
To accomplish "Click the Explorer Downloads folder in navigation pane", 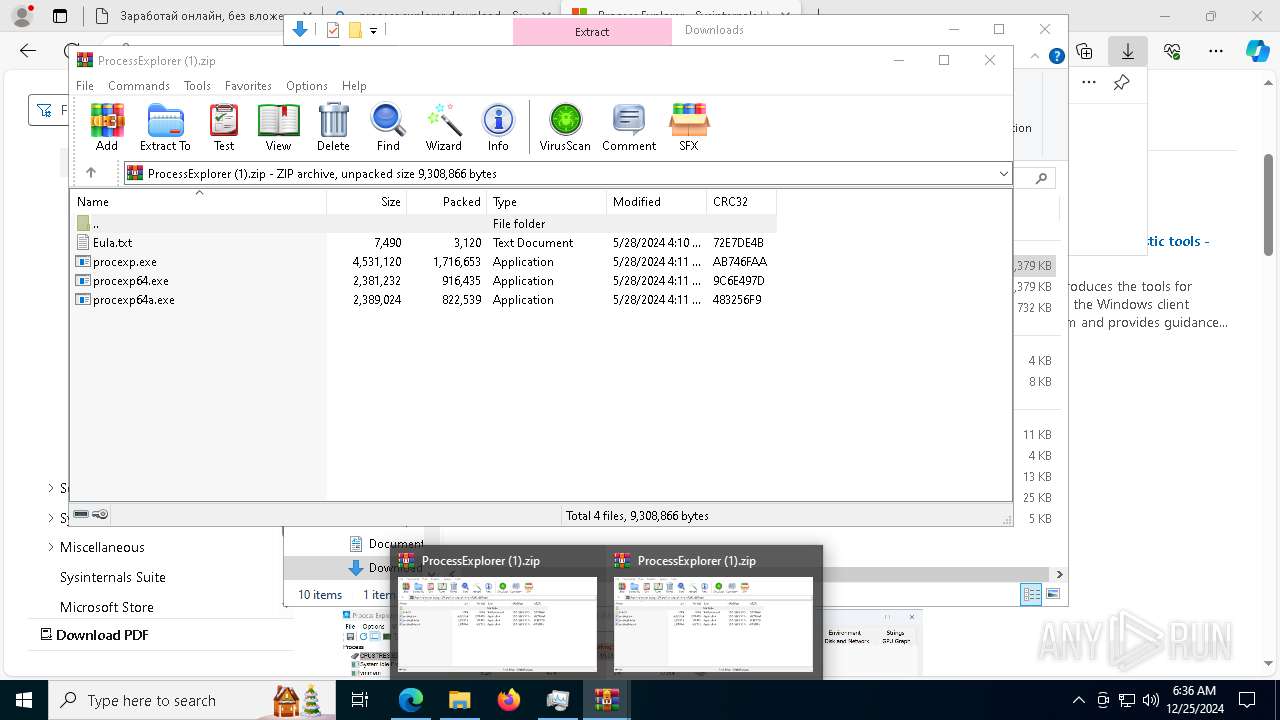I will click(384, 568).
